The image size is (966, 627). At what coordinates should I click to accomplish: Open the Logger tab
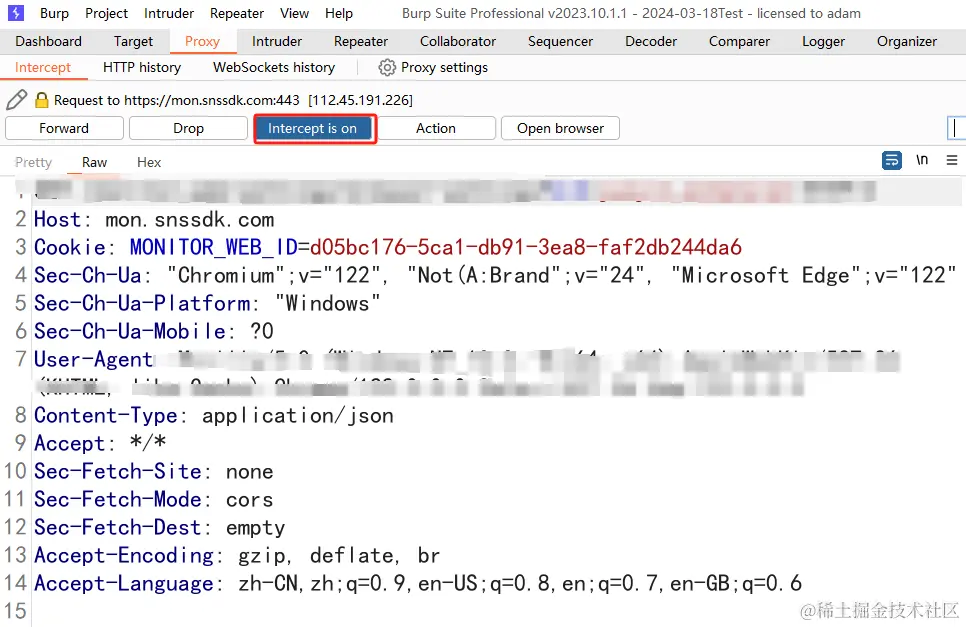pos(823,41)
